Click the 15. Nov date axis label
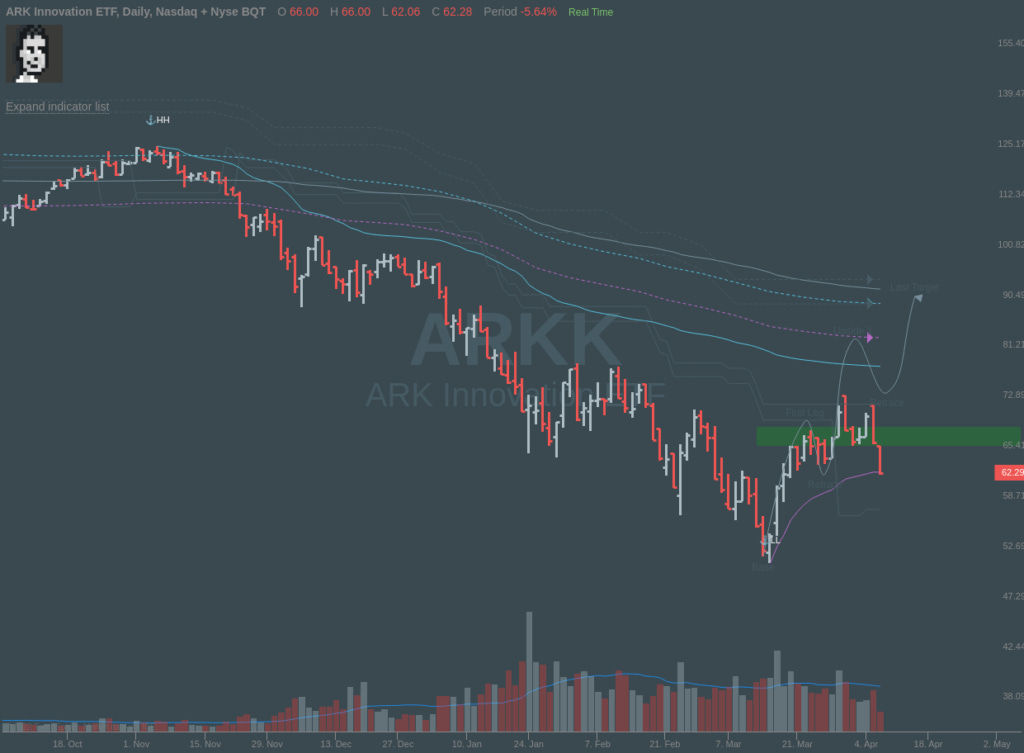 (205, 744)
